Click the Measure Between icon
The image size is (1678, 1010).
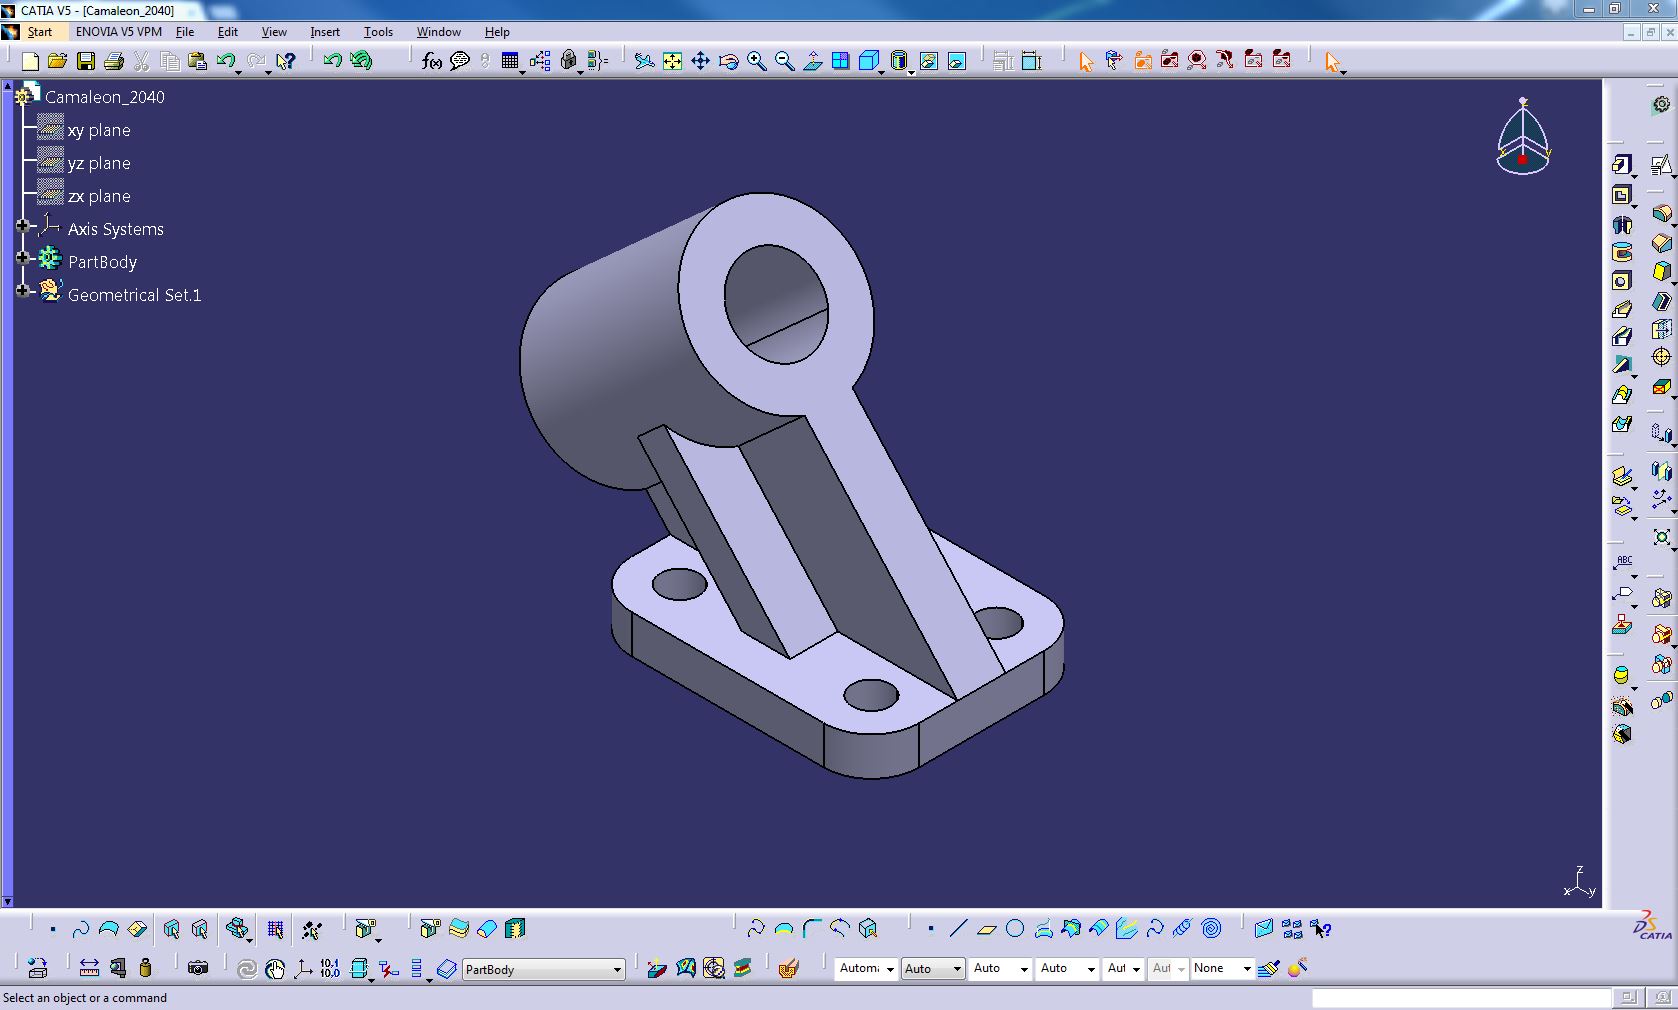coord(89,968)
